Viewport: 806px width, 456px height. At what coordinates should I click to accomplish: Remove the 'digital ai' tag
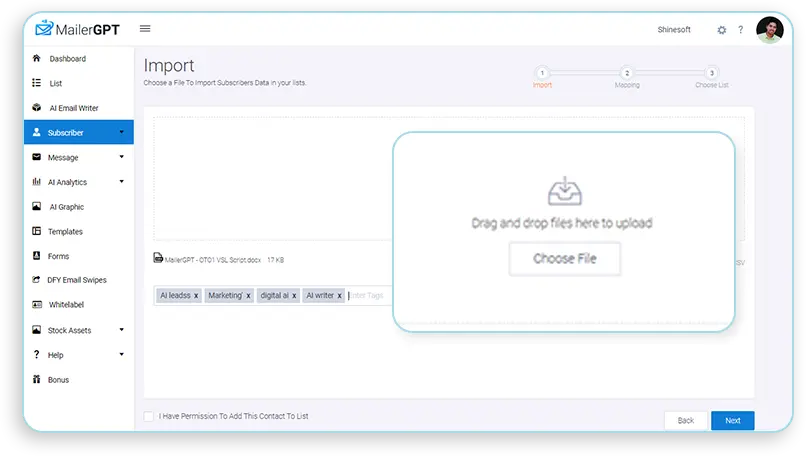(x=294, y=296)
